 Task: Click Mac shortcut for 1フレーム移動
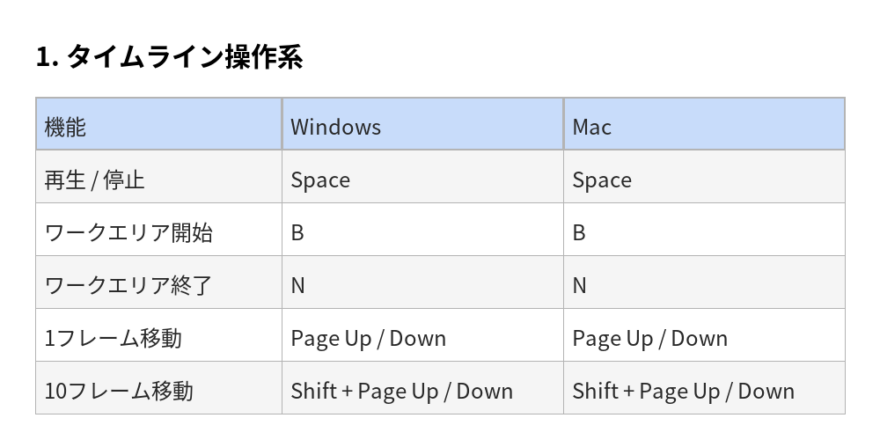point(650,338)
